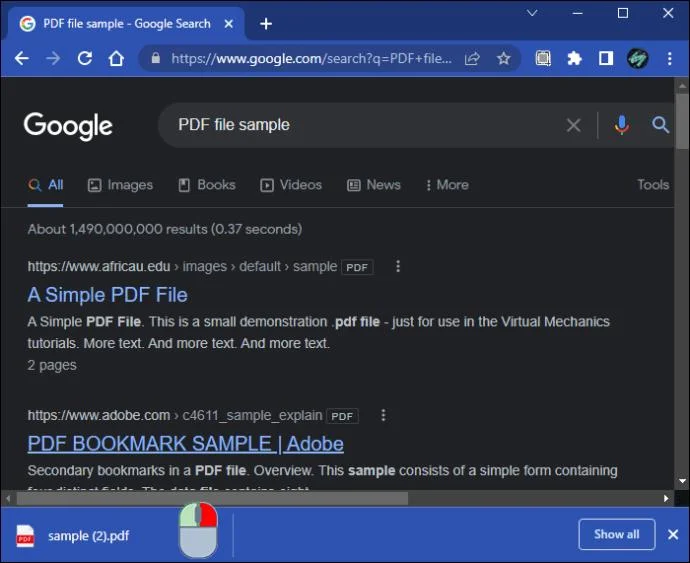Click the horizontal scrollbar thumb
Viewport: 690px width, 563px height.
[x=212, y=499]
